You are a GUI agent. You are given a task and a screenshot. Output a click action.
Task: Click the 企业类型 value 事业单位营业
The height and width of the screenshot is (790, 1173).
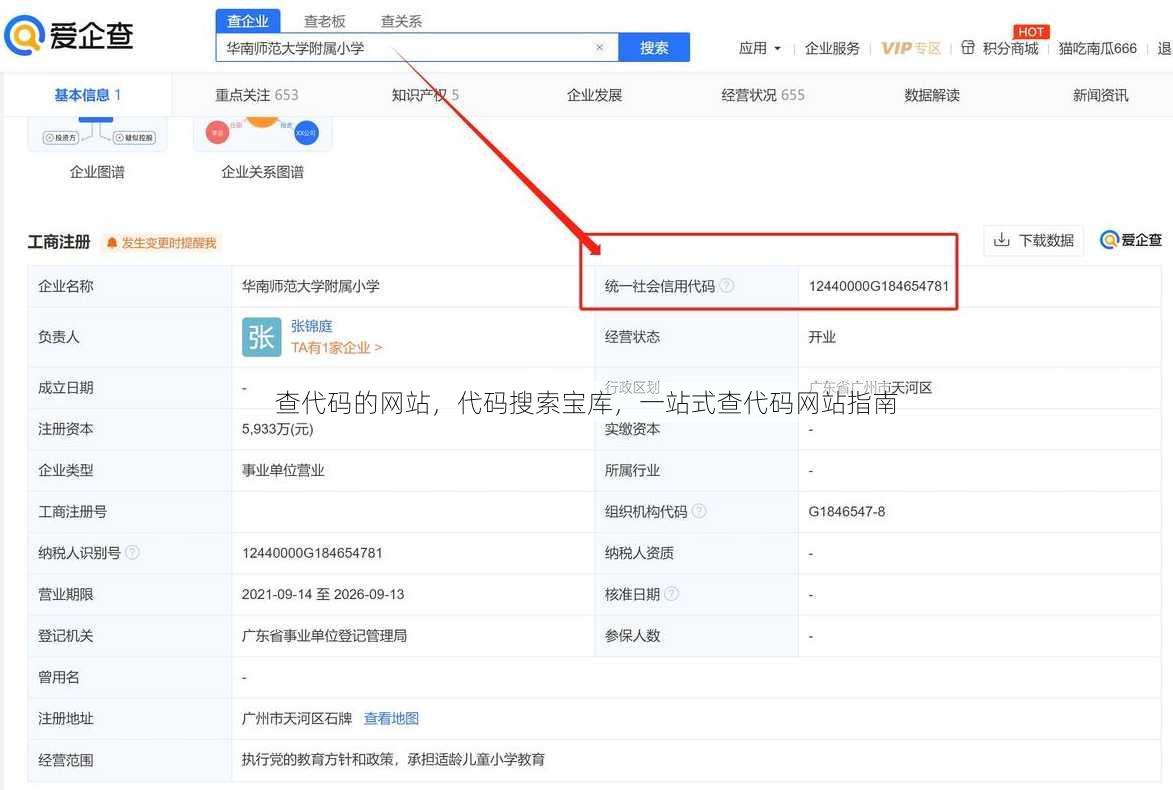(283, 471)
